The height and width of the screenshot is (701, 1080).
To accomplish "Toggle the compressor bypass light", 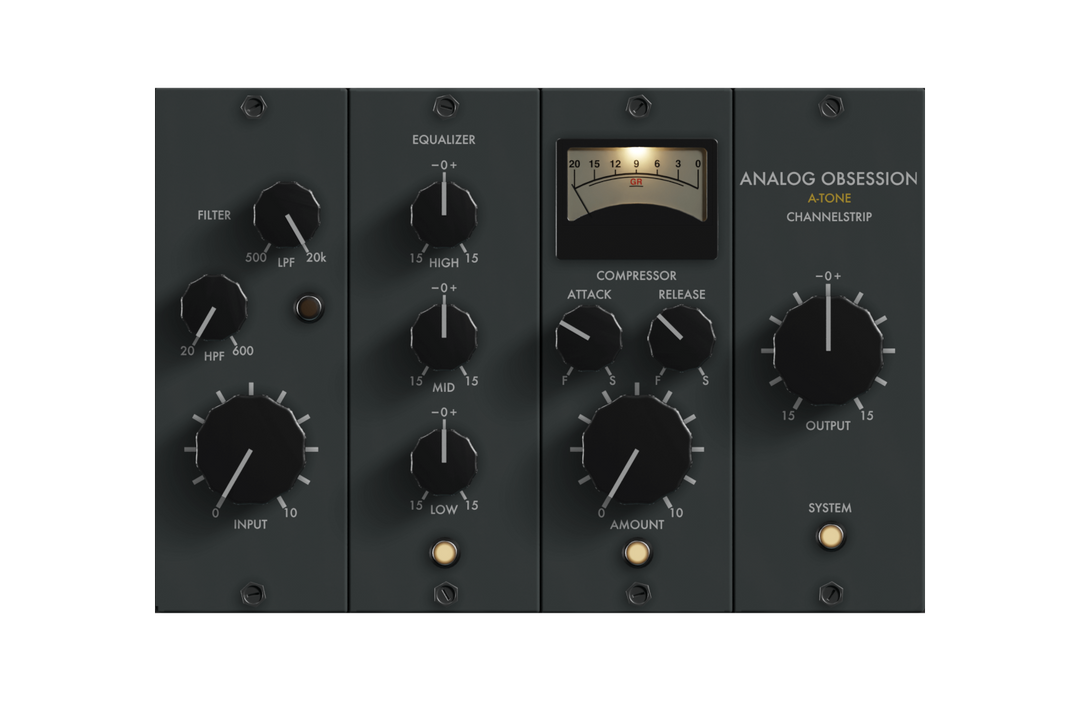I will (636, 552).
